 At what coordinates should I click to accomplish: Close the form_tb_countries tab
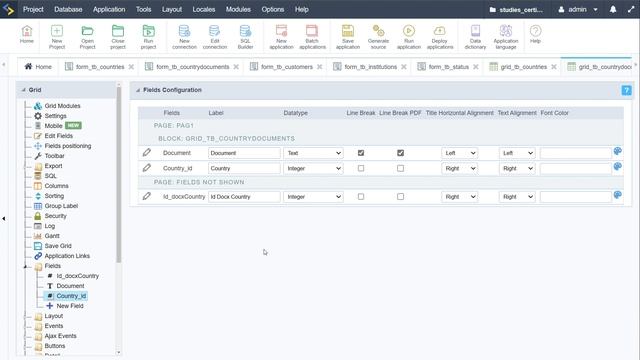[x=131, y=67]
